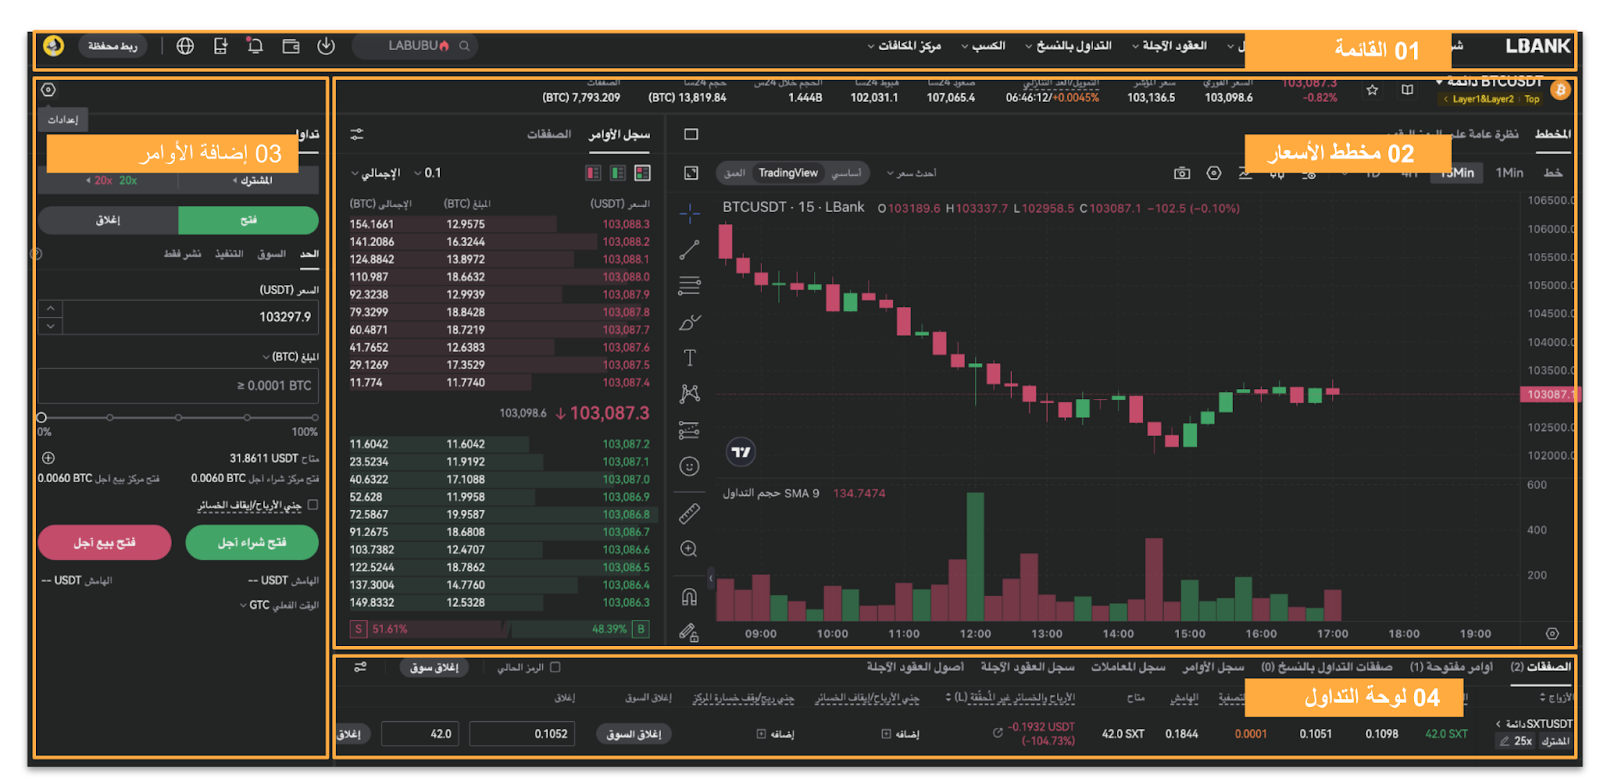Expand the BTCUSDT pair selector
This screenshot has height=778, width=1600.
click(x=1489, y=82)
